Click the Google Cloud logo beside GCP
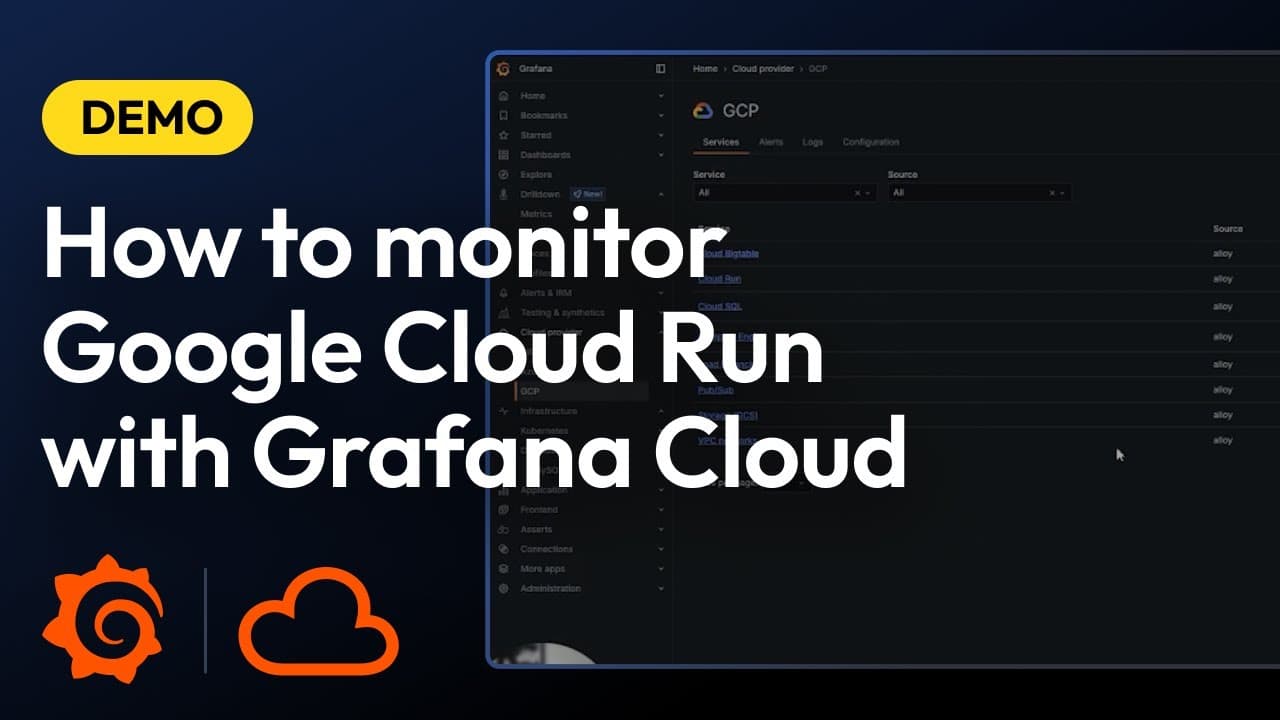Screen dimensions: 1280x720 click(703, 111)
